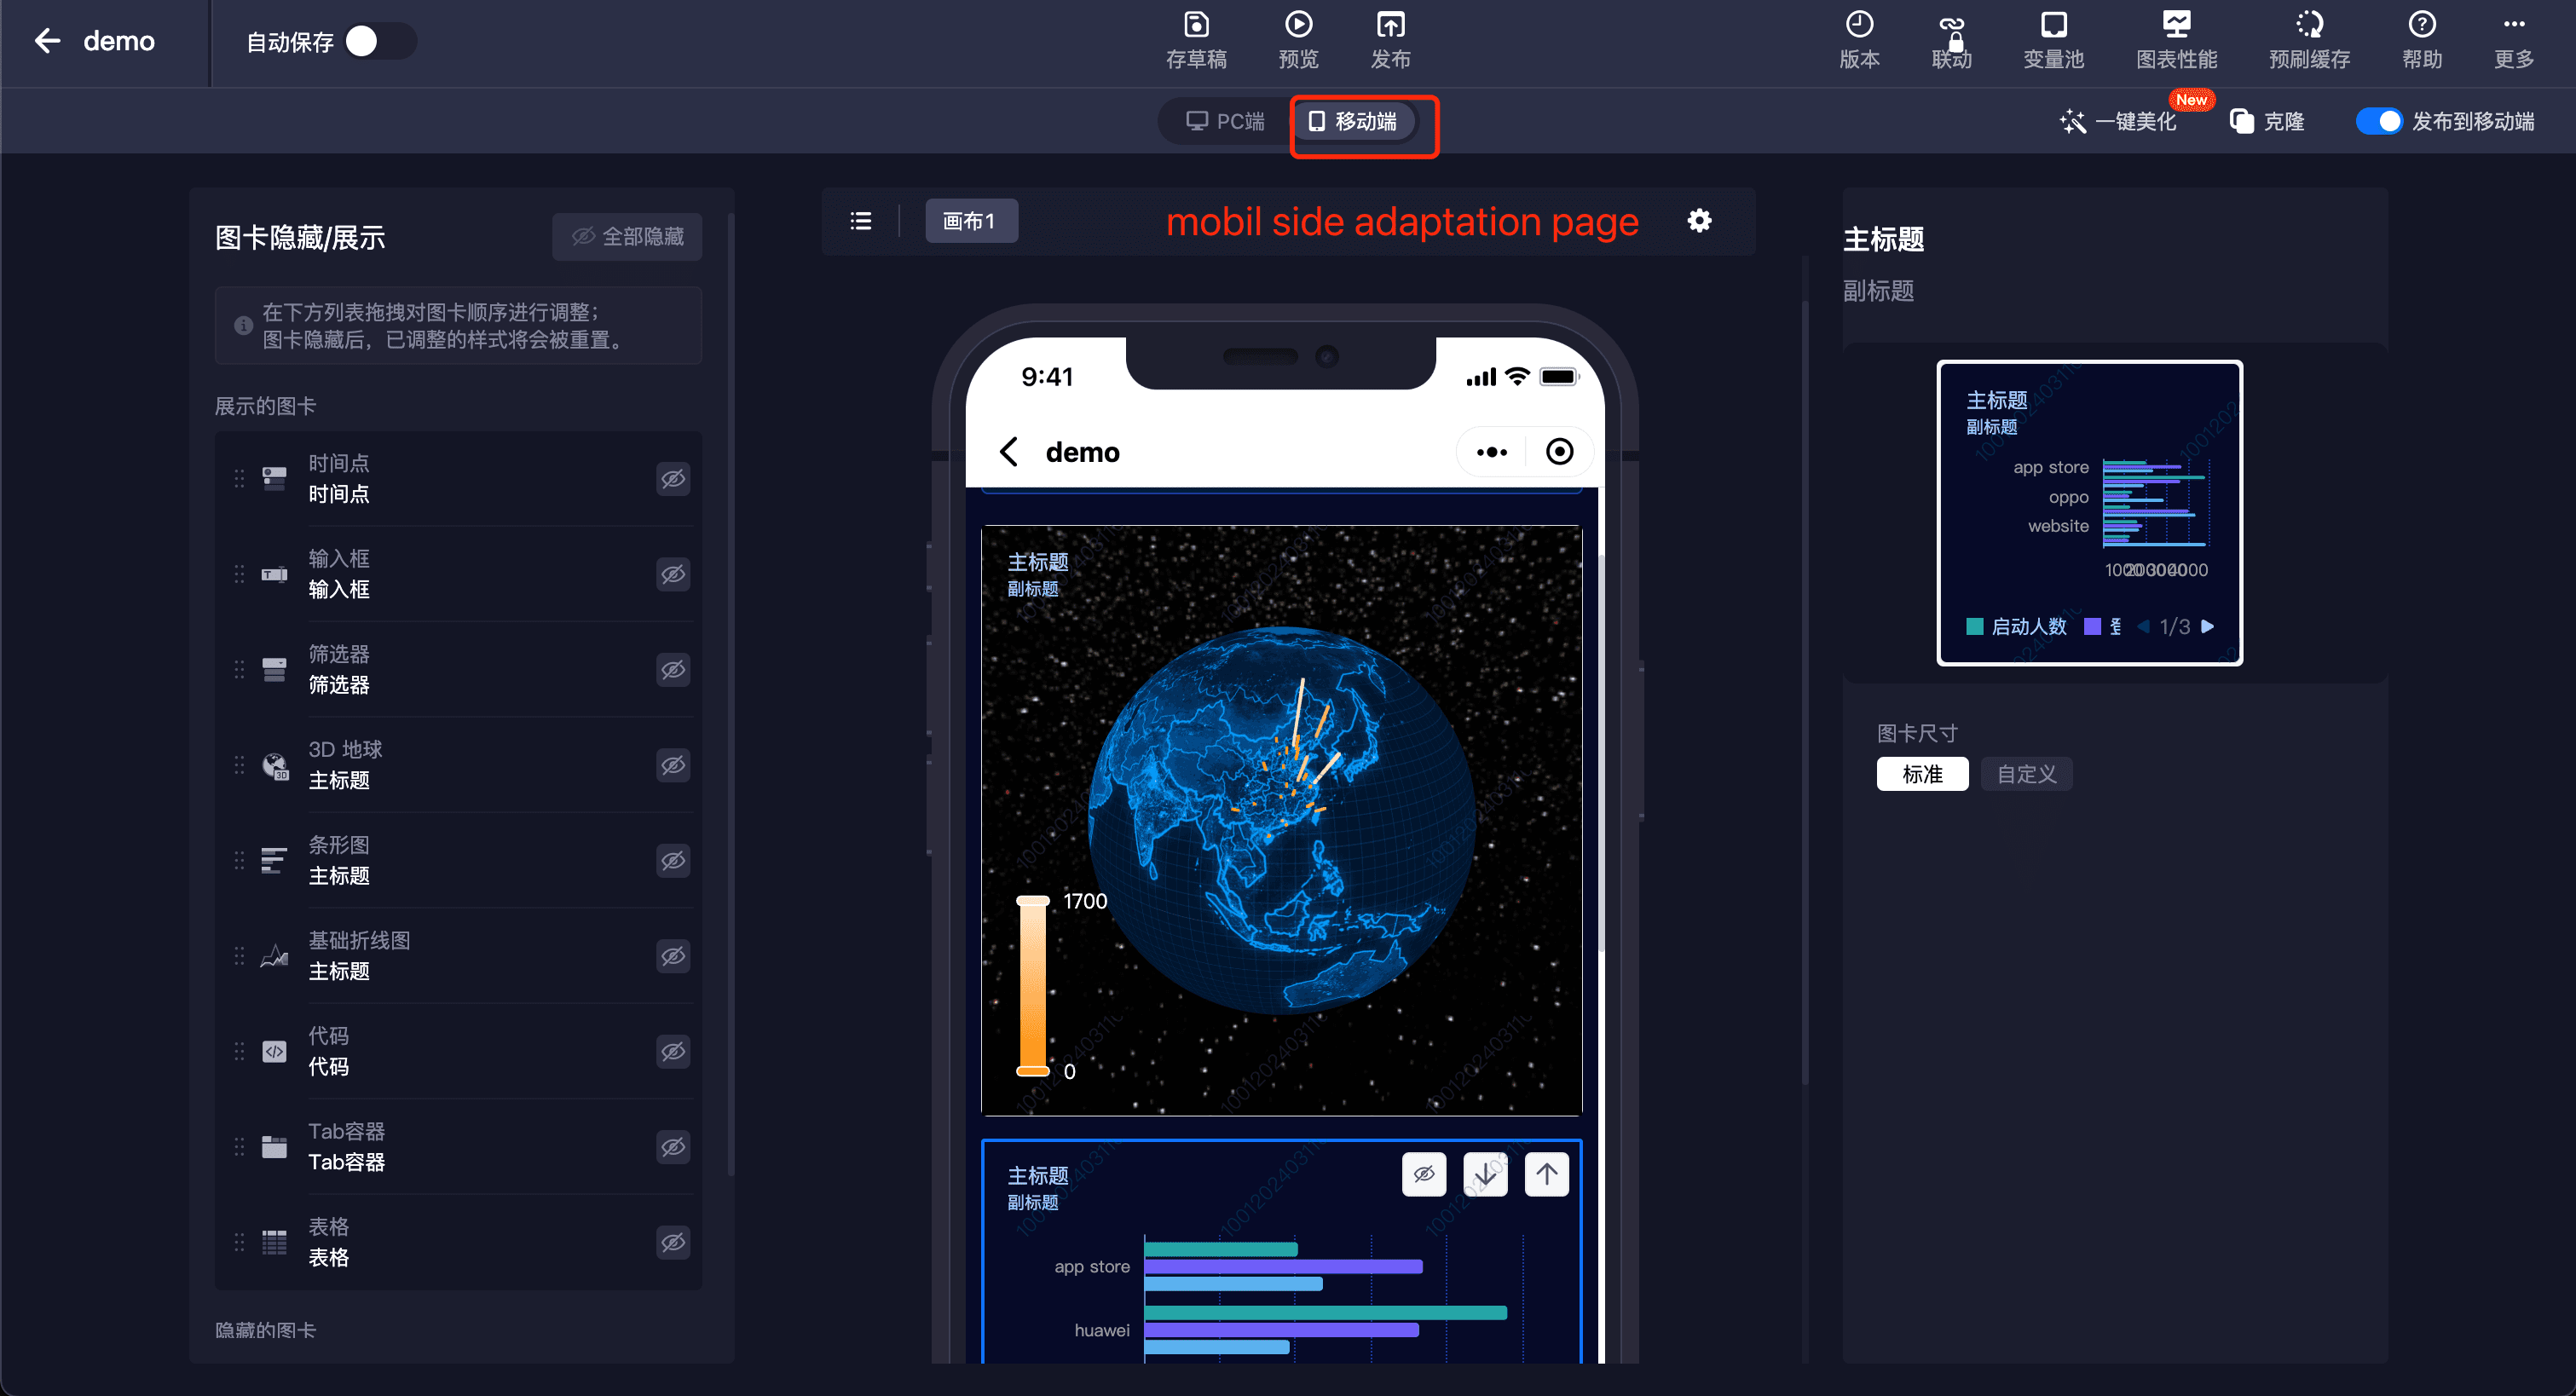The height and width of the screenshot is (1396, 2576).
Task: Click the globe color scale bar
Action: click(x=1032, y=986)
